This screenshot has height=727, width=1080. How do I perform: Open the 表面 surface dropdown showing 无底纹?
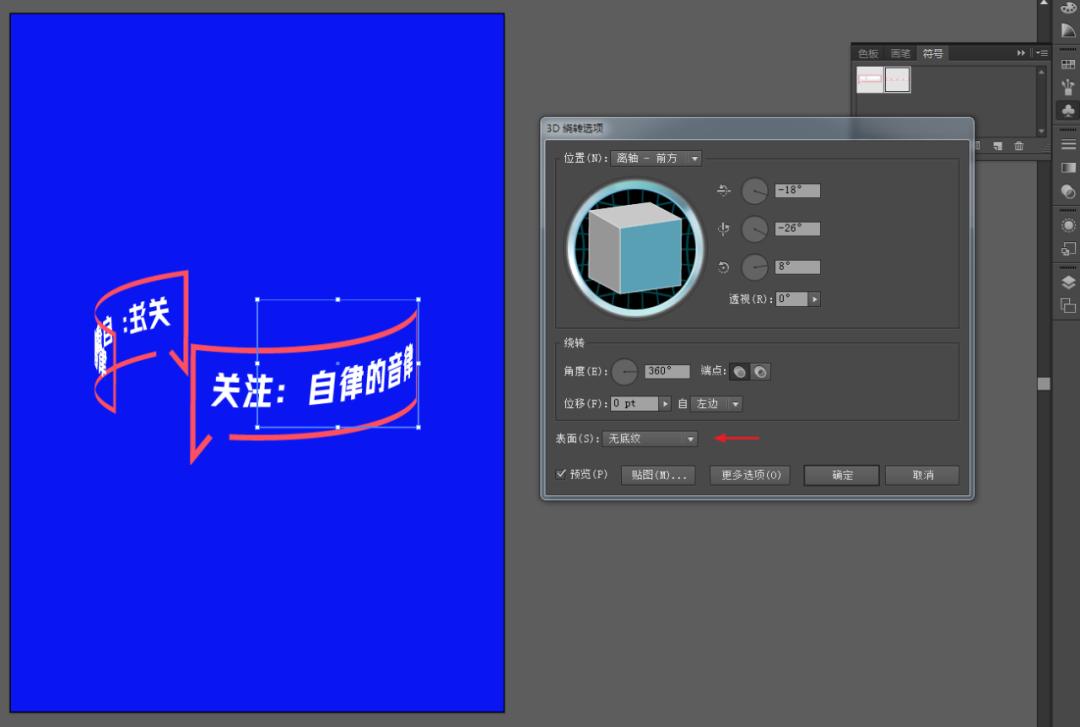tap(650, 438)
